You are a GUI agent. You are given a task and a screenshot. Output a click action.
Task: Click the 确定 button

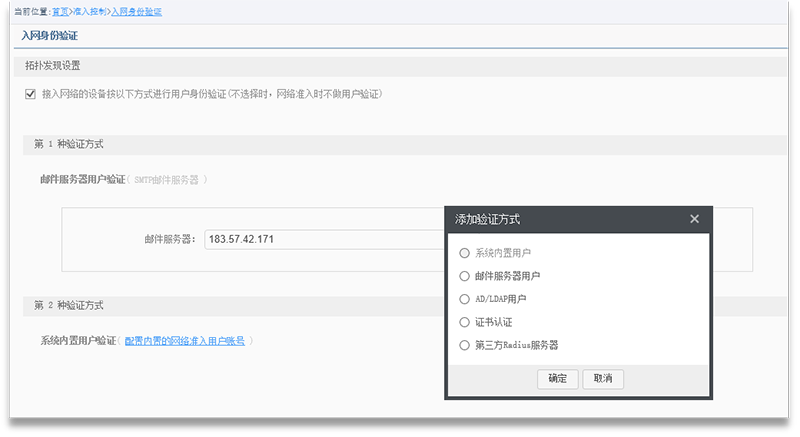pos(558,378)
